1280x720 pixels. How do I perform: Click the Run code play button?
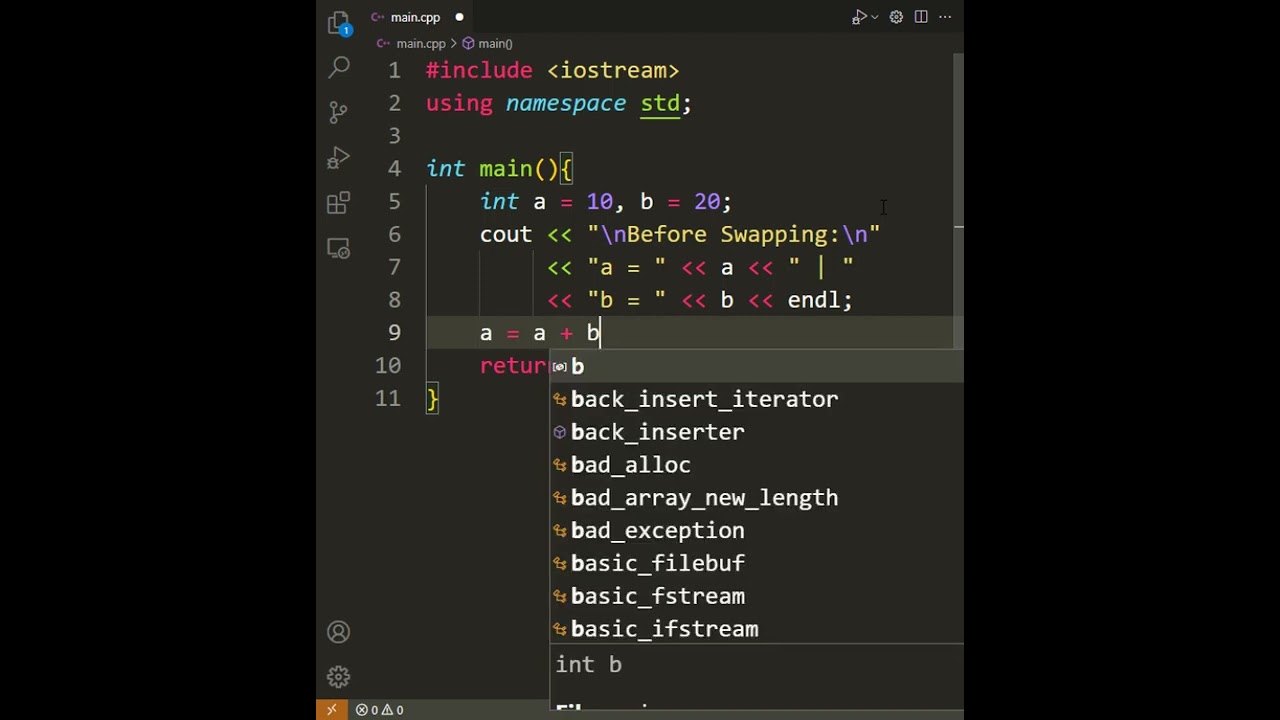[x=858, y=17]
